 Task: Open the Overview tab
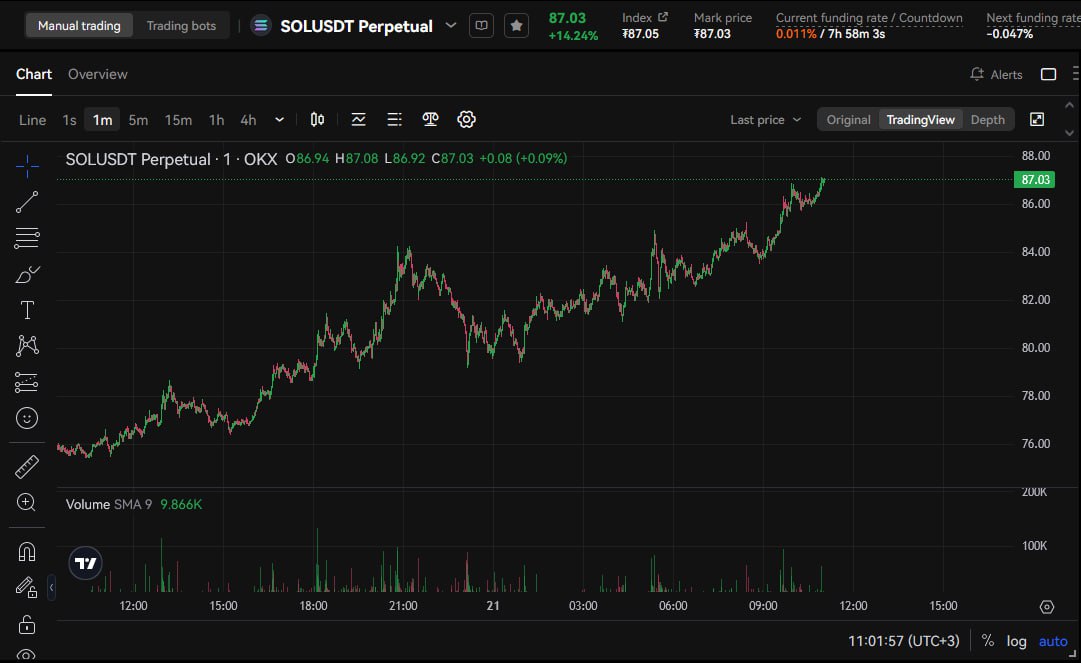point(97,74)
